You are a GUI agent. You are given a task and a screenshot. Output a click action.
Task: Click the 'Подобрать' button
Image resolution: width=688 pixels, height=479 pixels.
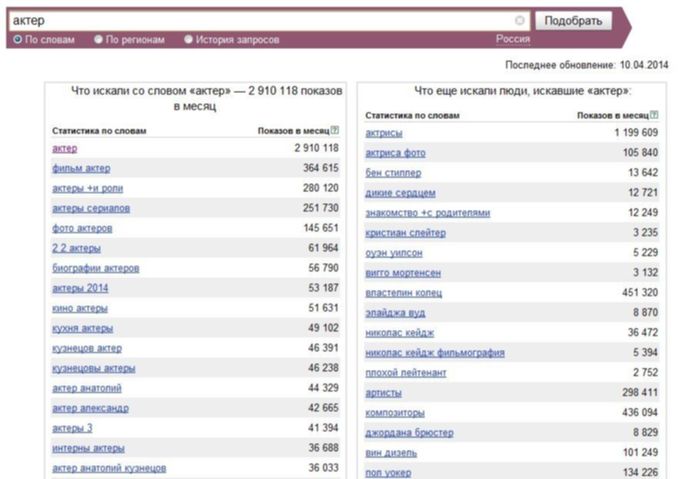click(573, 21)
